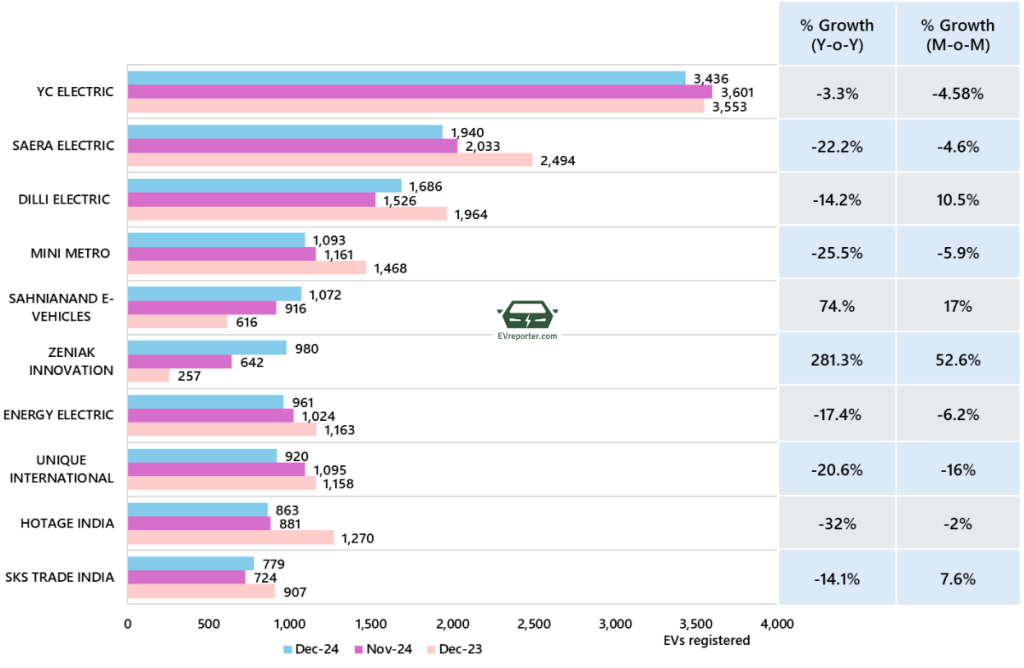Click Saera Electric's Dec-23 bar labeled 2,494
The width and height of the screenshot is (1024, 668).
329,160
